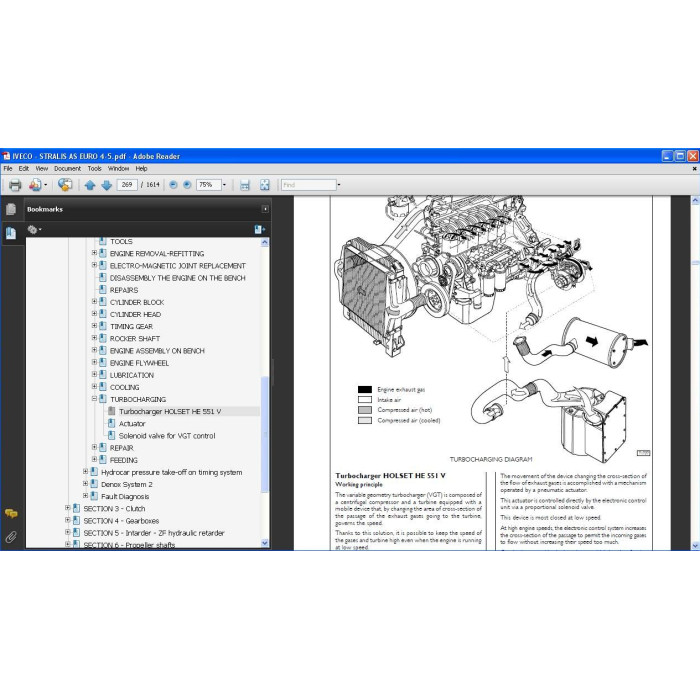Screen dimensions: 700x700
Task: Click bookmark icon beside COOLING
Action: click(x=103, y=387)
